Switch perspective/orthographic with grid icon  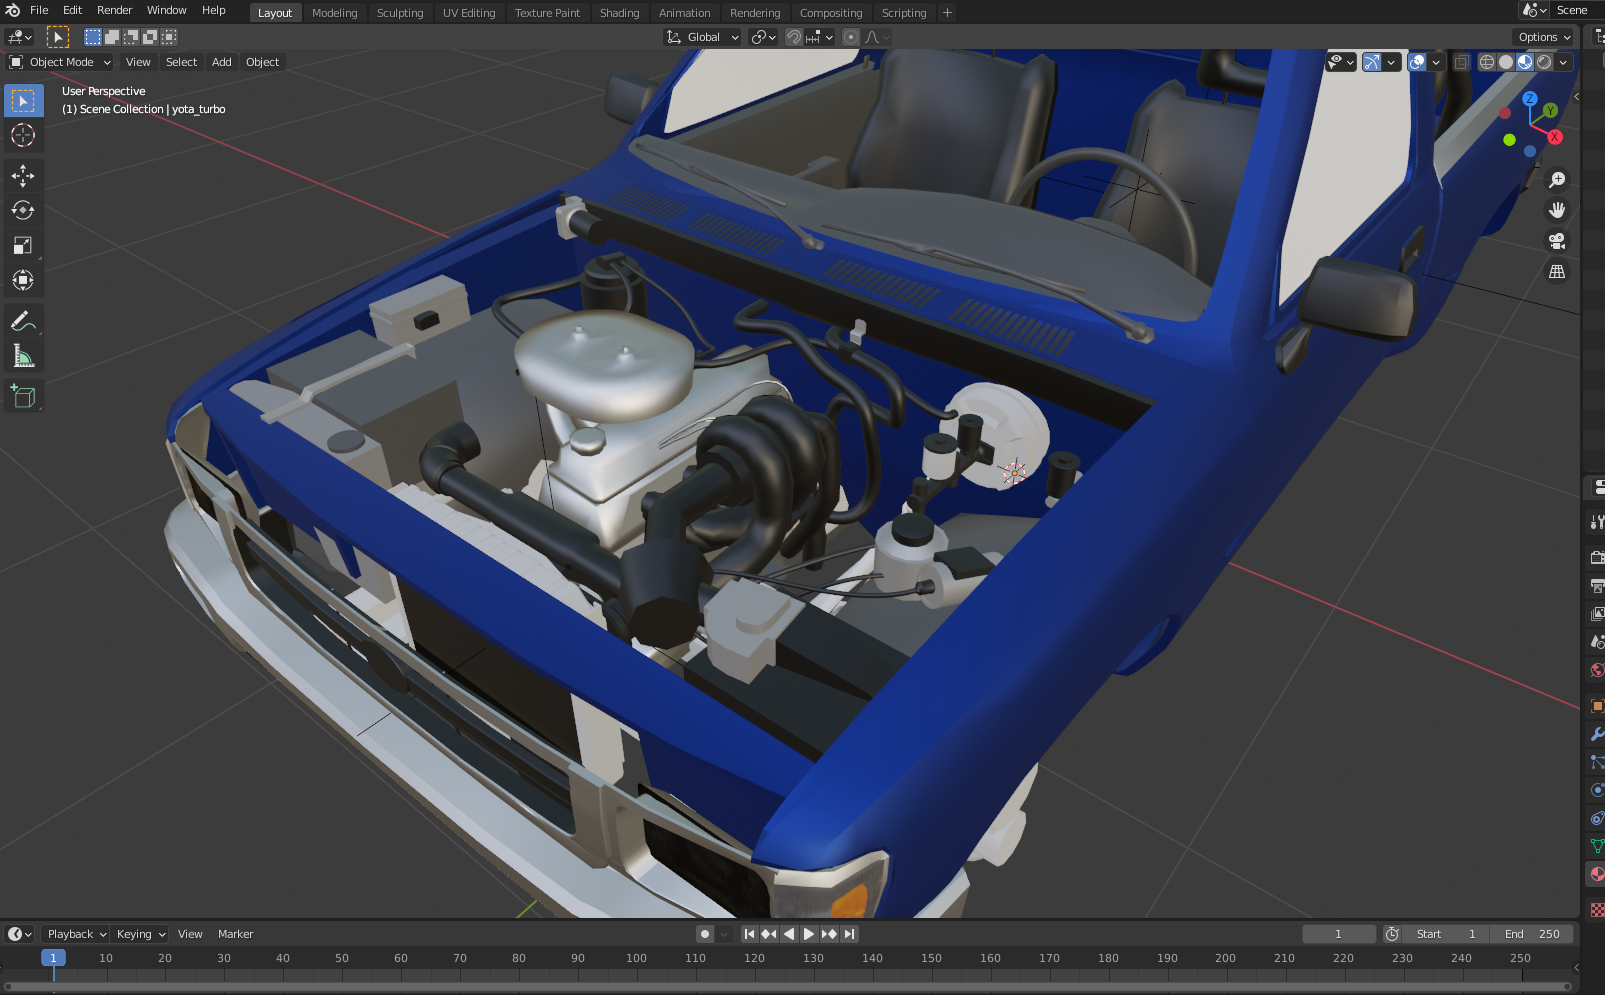(1557, 272)
